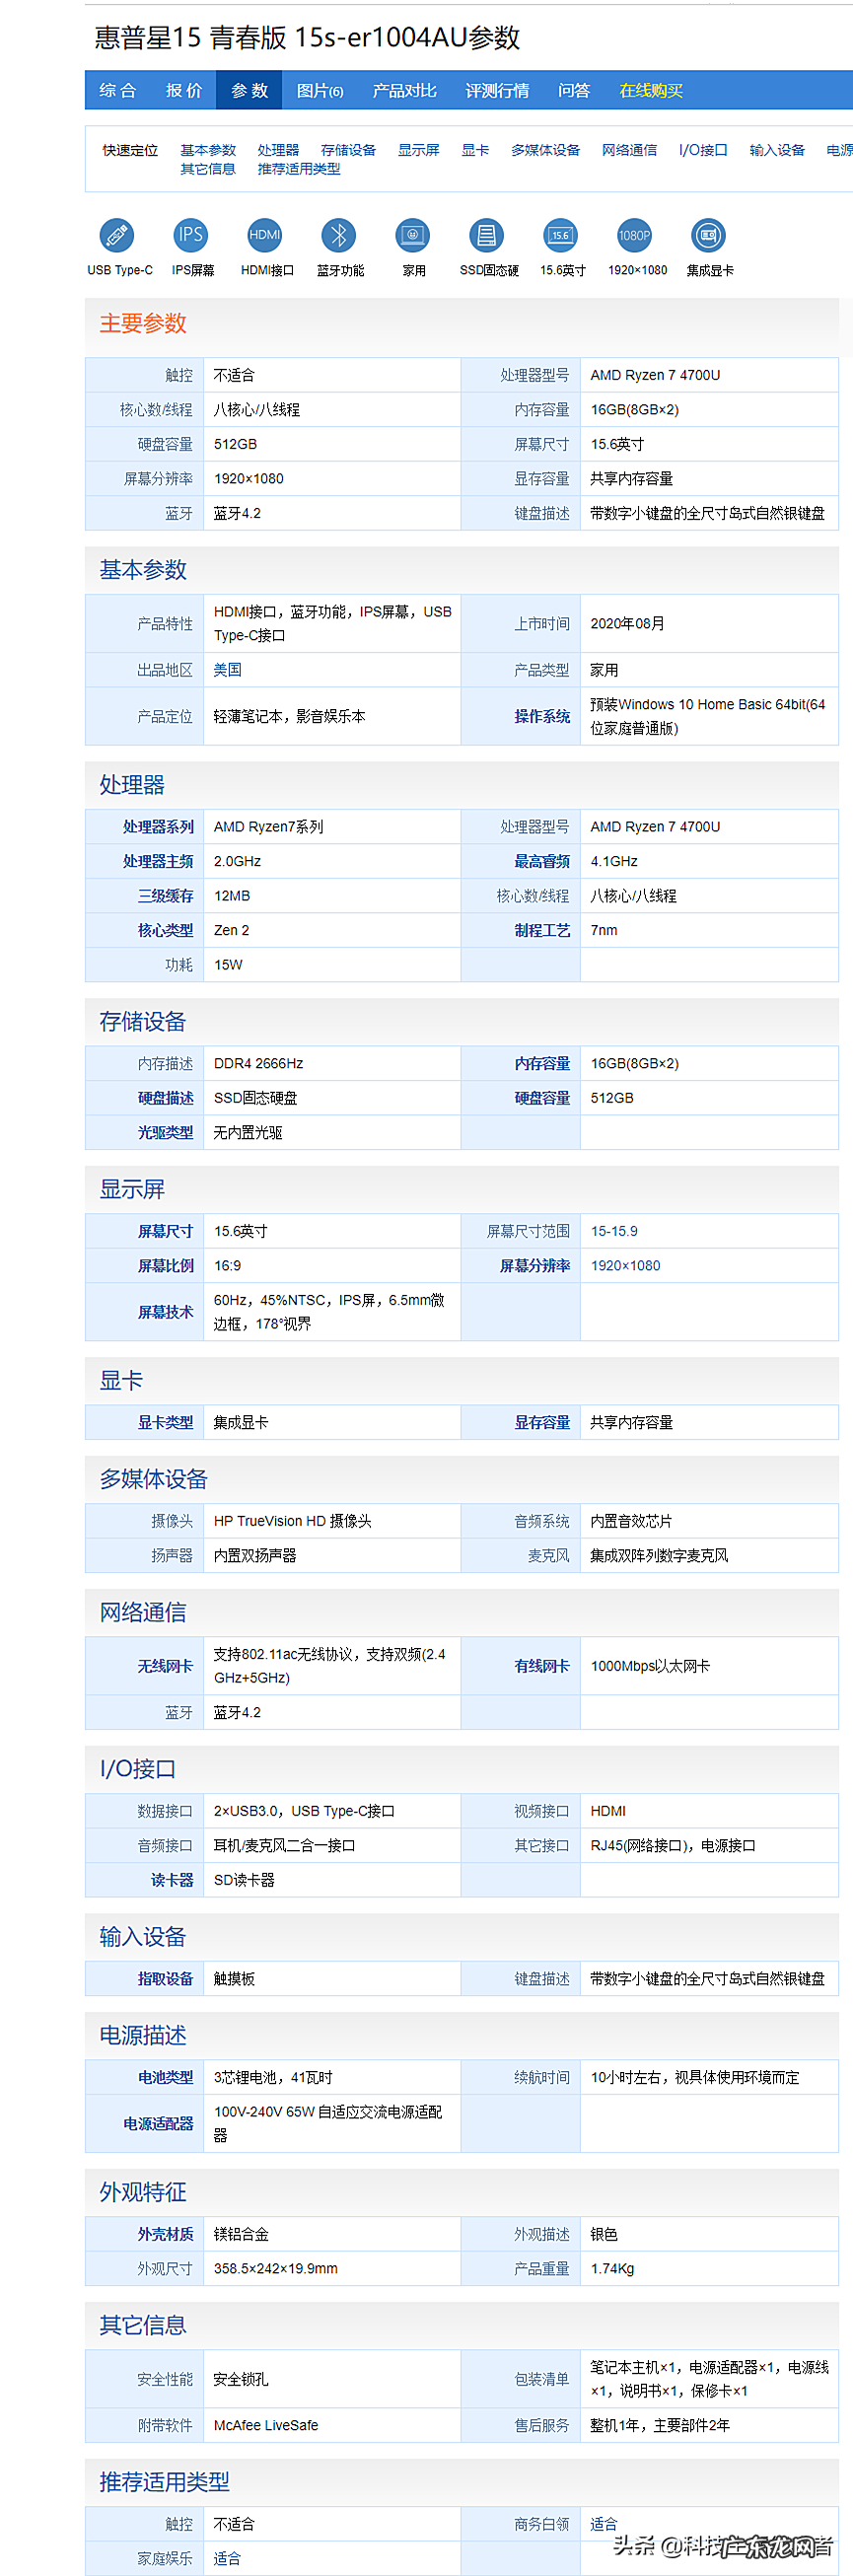Click the 硬盘描述 label link
The height and width of the screenshot is (2576, 853).
tap(165, 1098)
